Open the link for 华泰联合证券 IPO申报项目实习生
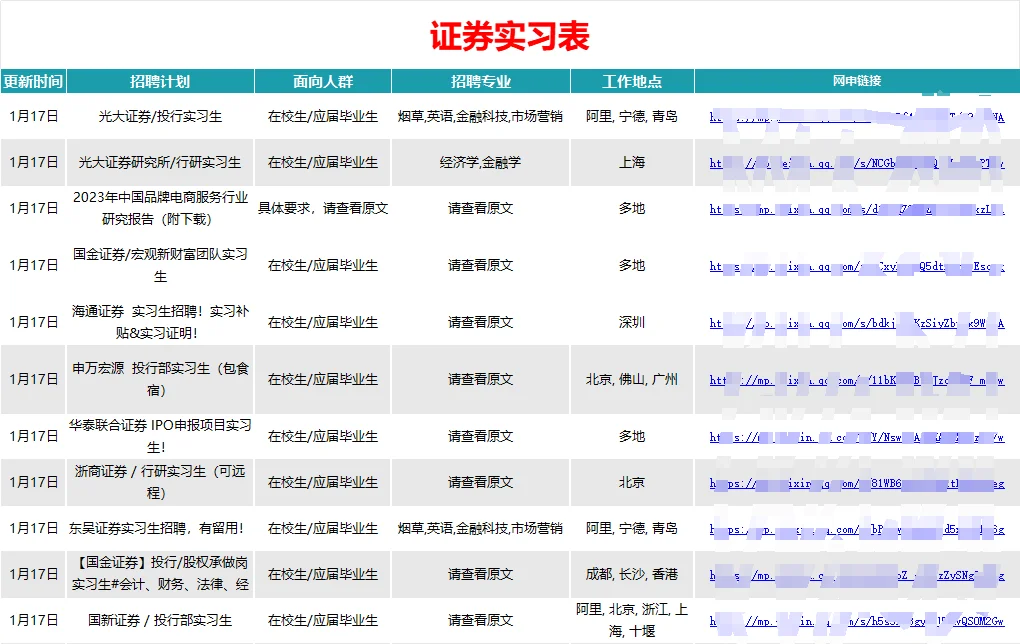Viewport: 1020px width, 644px height. (857, 437)
